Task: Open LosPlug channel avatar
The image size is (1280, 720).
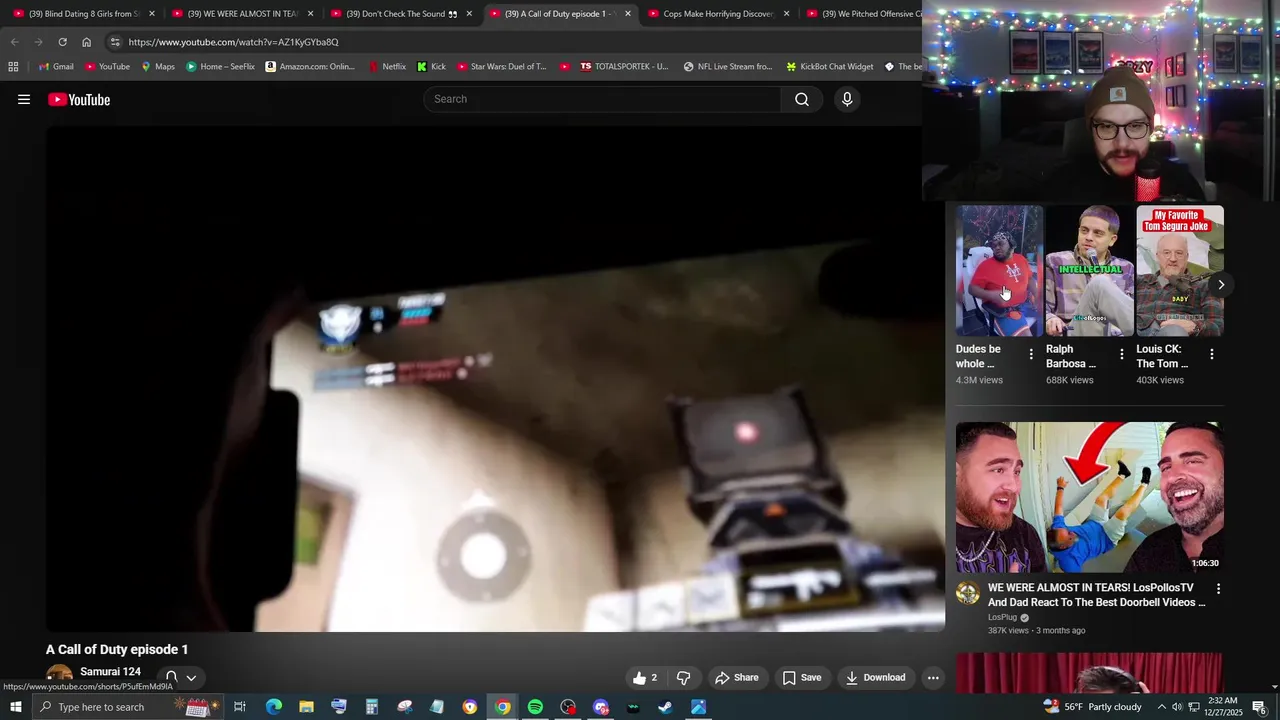Action: click(968, 593)
